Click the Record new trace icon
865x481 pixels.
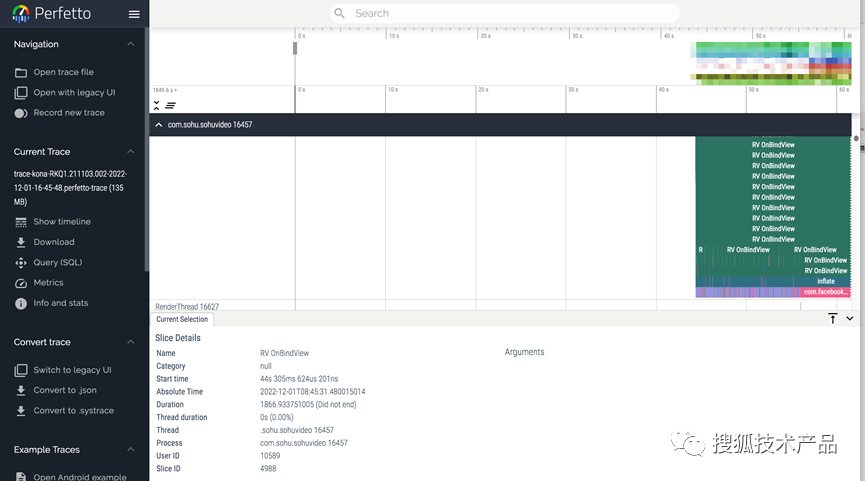tap(21, 113)
